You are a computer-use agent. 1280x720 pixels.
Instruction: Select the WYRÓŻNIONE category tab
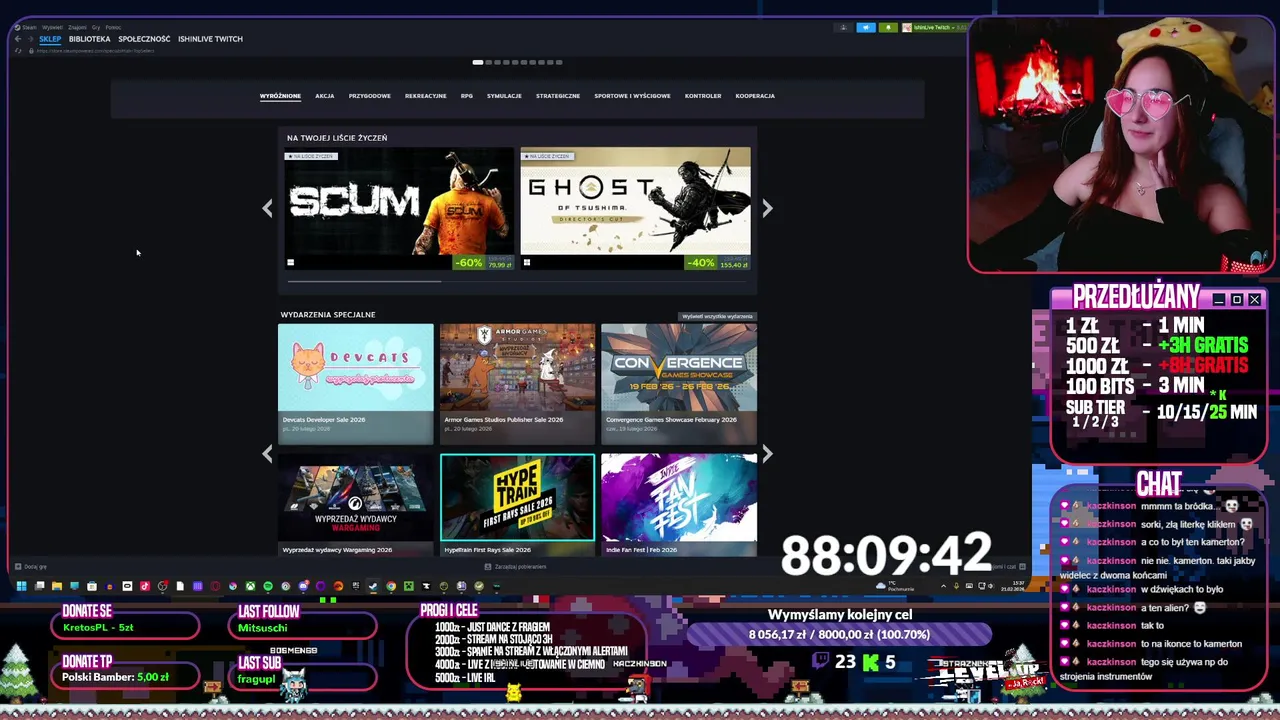(280, 96)
